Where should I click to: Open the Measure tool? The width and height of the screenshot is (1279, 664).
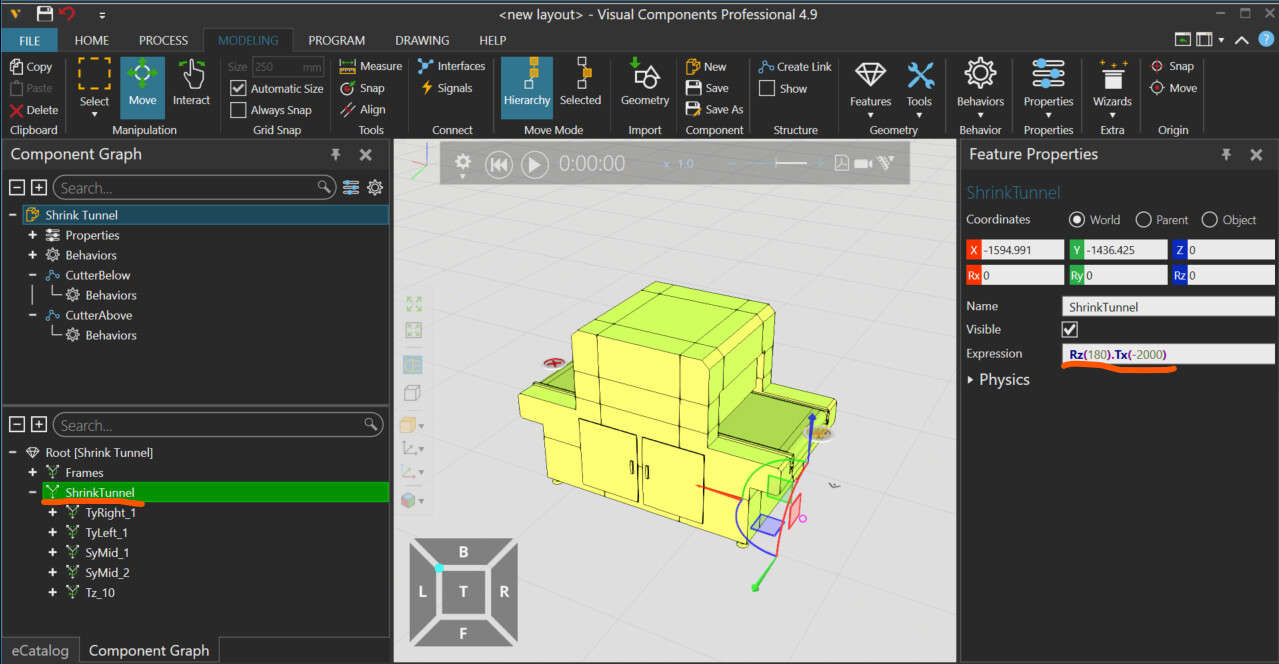[x=370, y=66]
